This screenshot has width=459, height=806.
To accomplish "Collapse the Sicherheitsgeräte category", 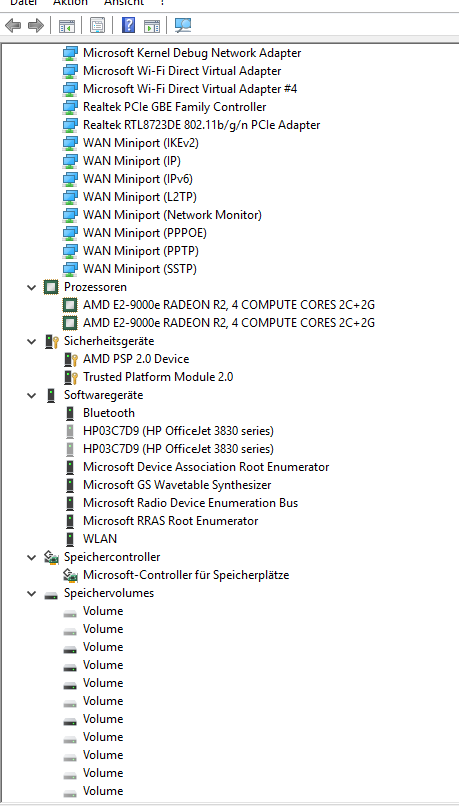I will point(32,341).
